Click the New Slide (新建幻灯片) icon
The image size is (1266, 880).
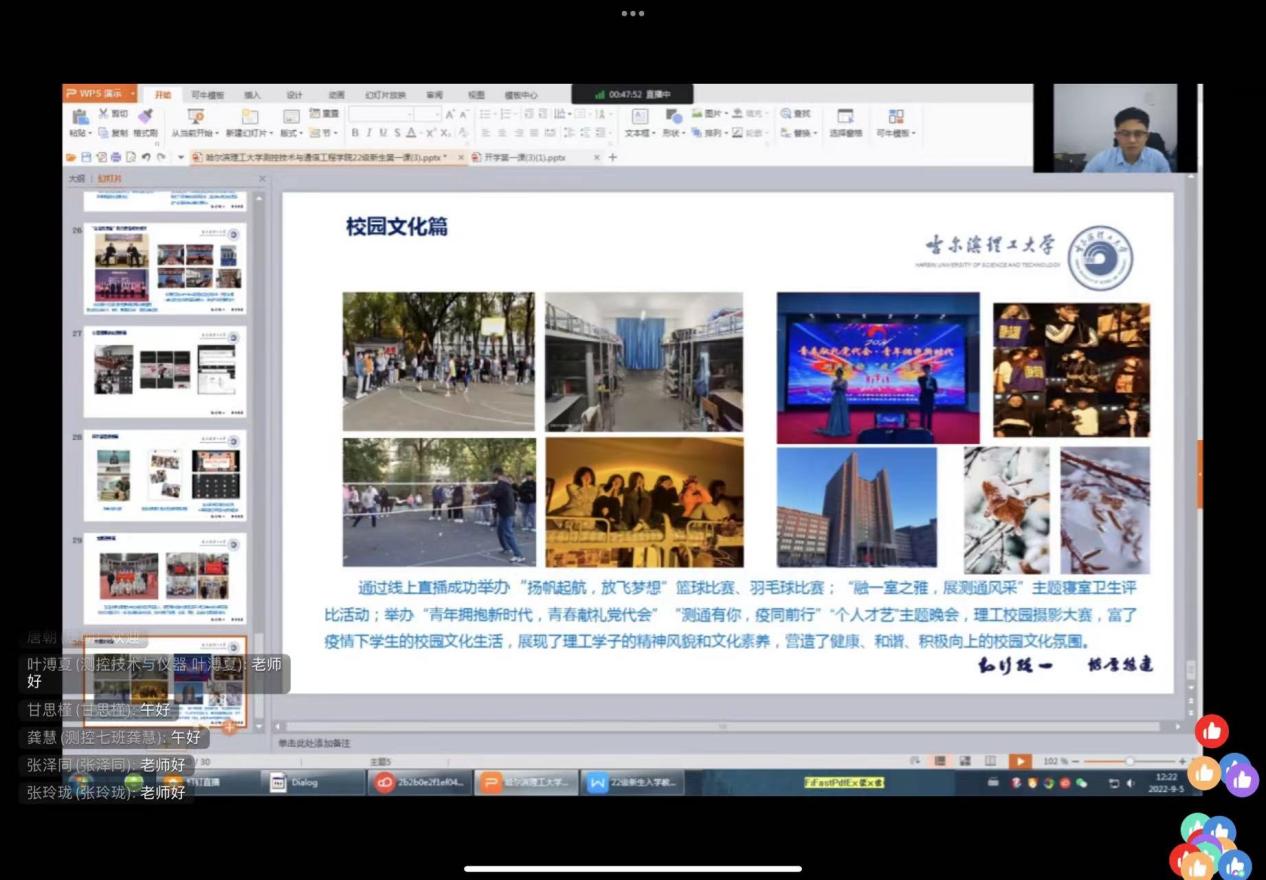tap(248, 117)
